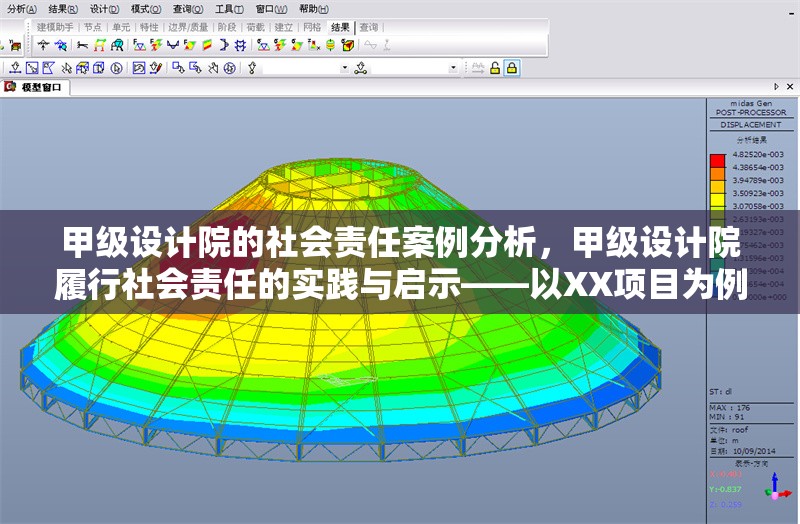Click the reactions icon at the left of the results toolbar
Viewport: 800px width, 524px height.
44,45
